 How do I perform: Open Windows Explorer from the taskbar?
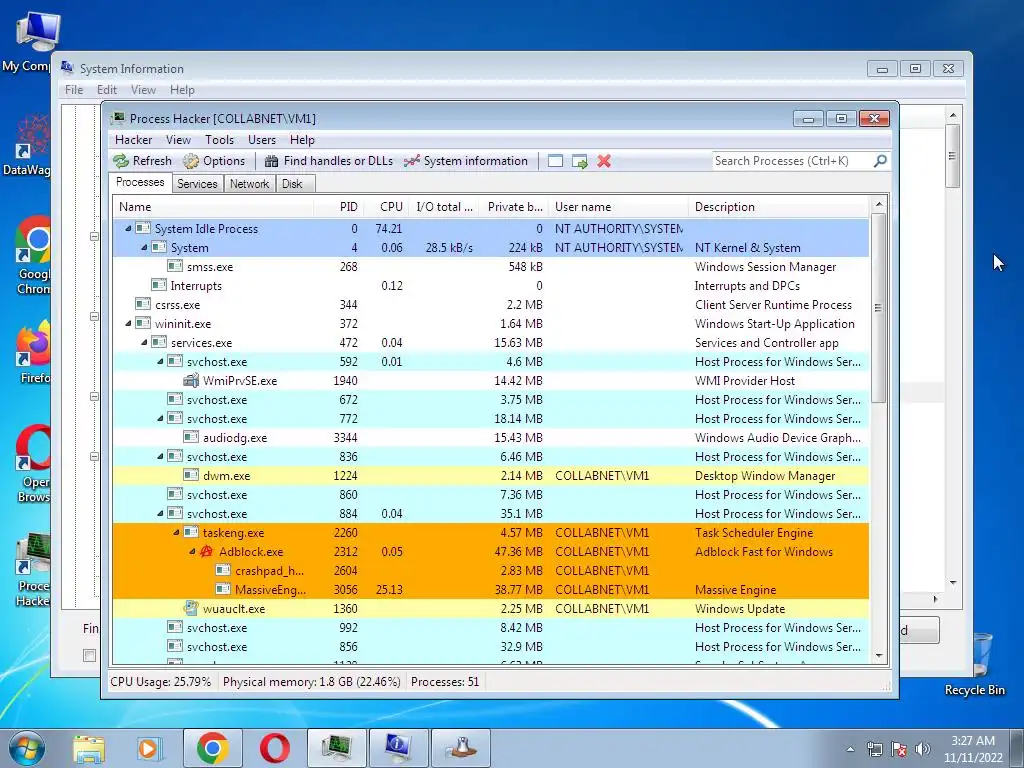click(x=89, y=748)
